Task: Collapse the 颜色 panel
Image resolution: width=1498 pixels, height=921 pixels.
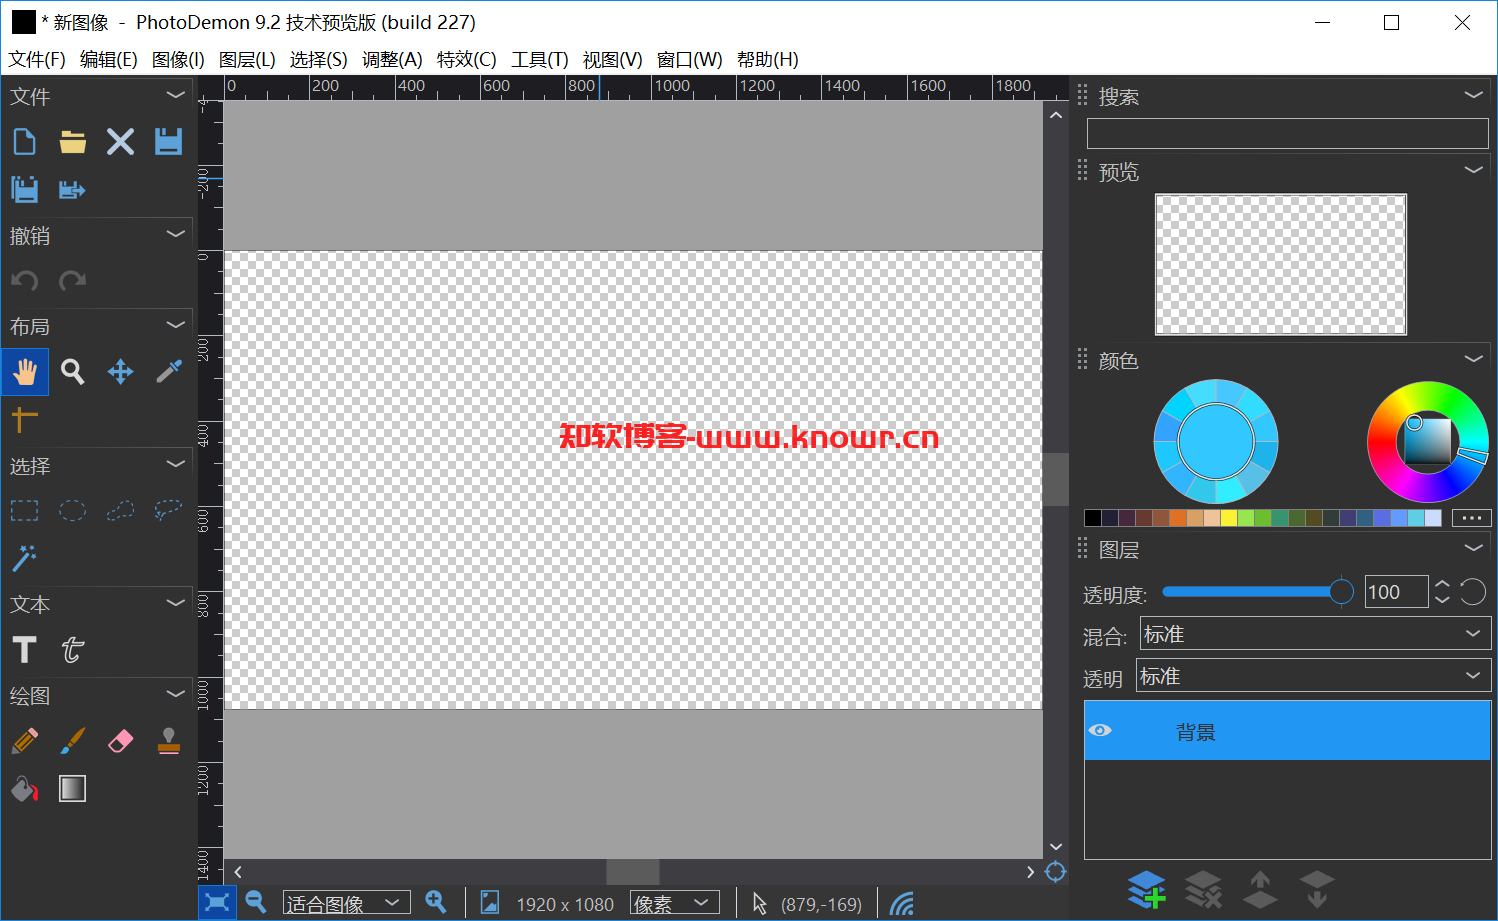Action: point(1473,359)
